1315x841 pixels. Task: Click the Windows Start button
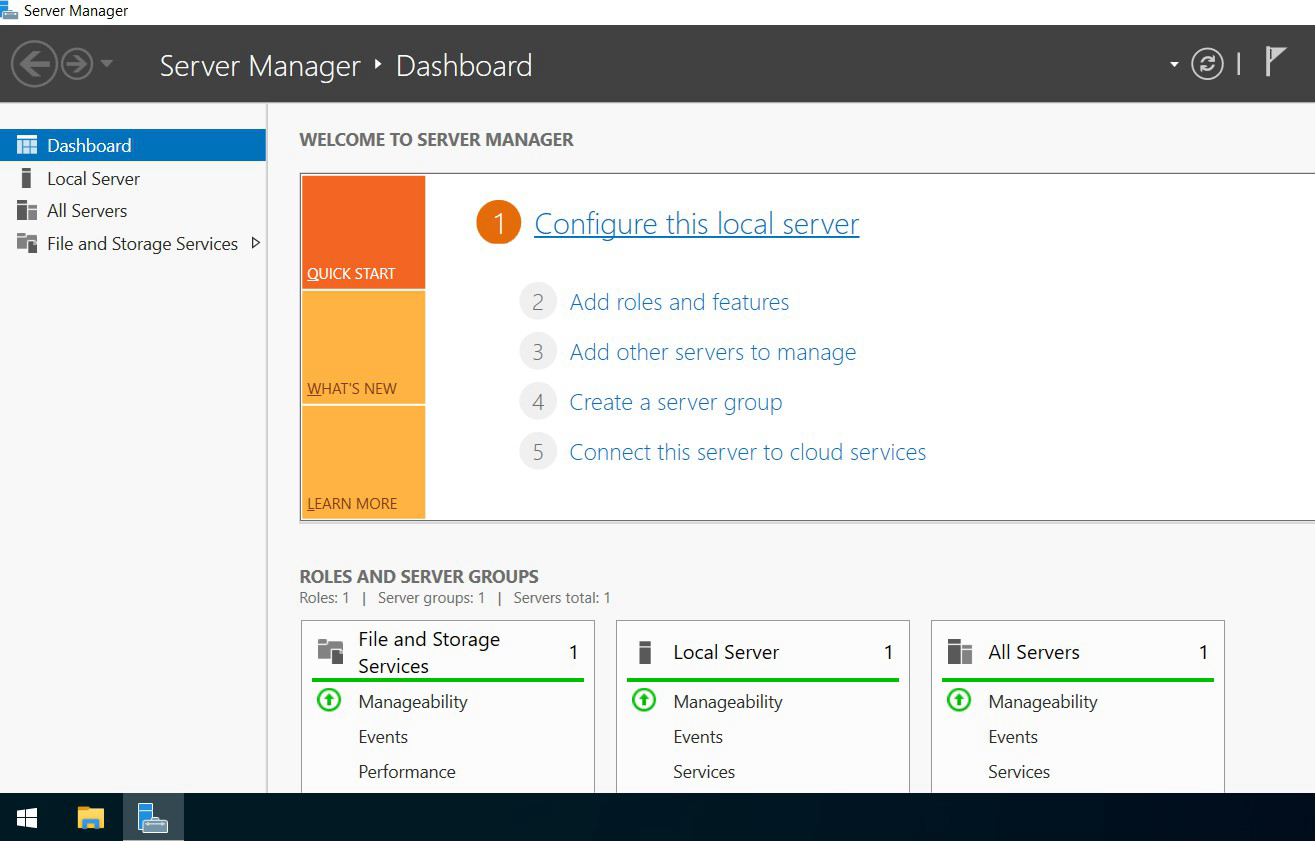pos(27,818)
